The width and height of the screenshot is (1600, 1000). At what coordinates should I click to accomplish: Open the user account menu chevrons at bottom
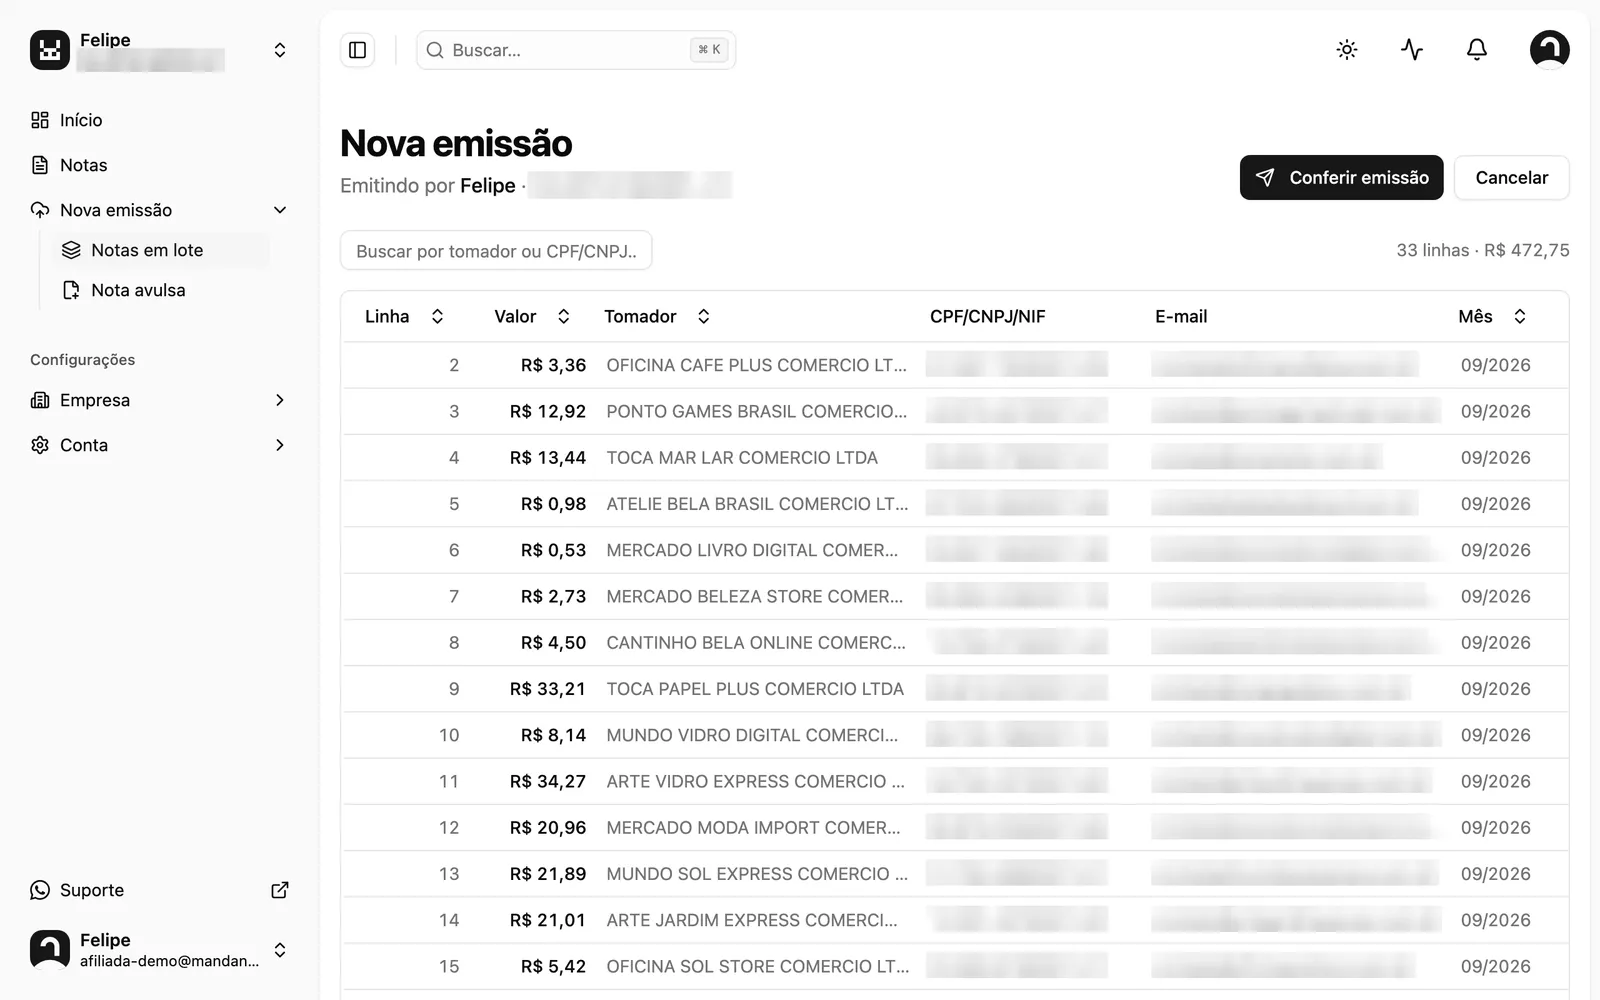pyautogui.click(x=280, y=950)
